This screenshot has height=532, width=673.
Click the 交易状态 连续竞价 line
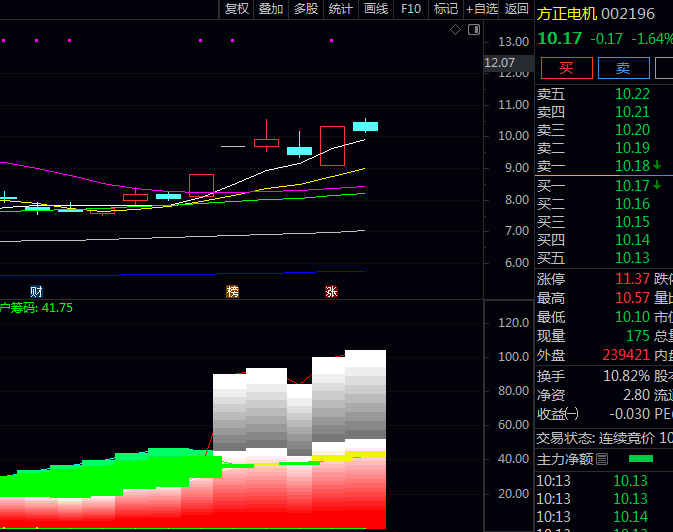(604, 438)
